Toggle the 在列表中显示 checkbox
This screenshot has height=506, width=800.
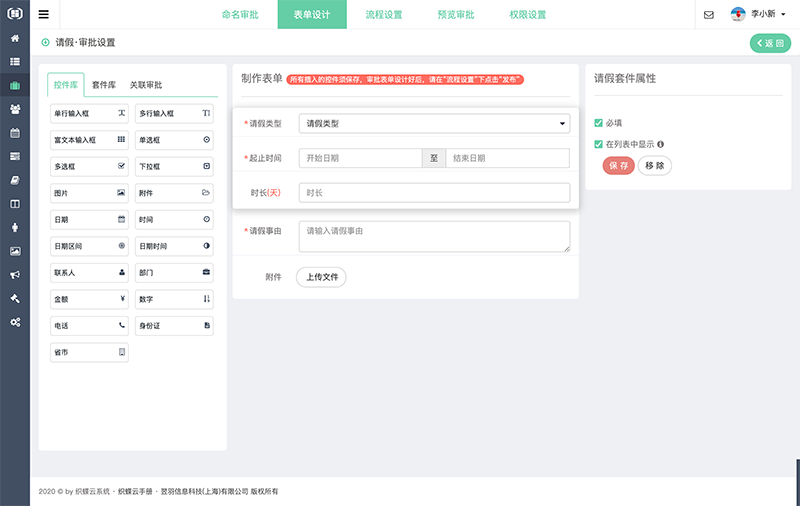598,144
